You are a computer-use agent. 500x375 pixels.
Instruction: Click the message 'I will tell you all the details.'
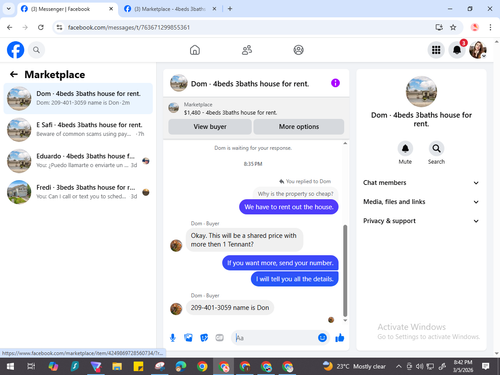[295, 279]
